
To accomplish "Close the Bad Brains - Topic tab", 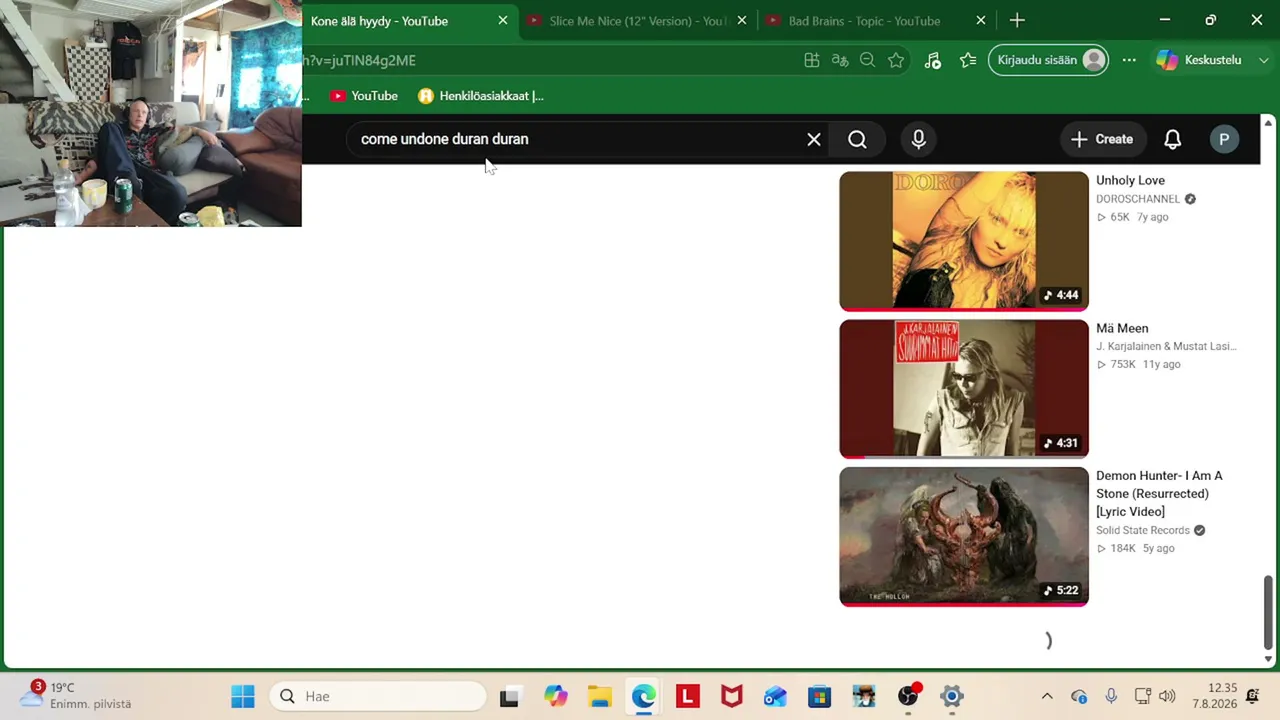I will coord(981,21).
